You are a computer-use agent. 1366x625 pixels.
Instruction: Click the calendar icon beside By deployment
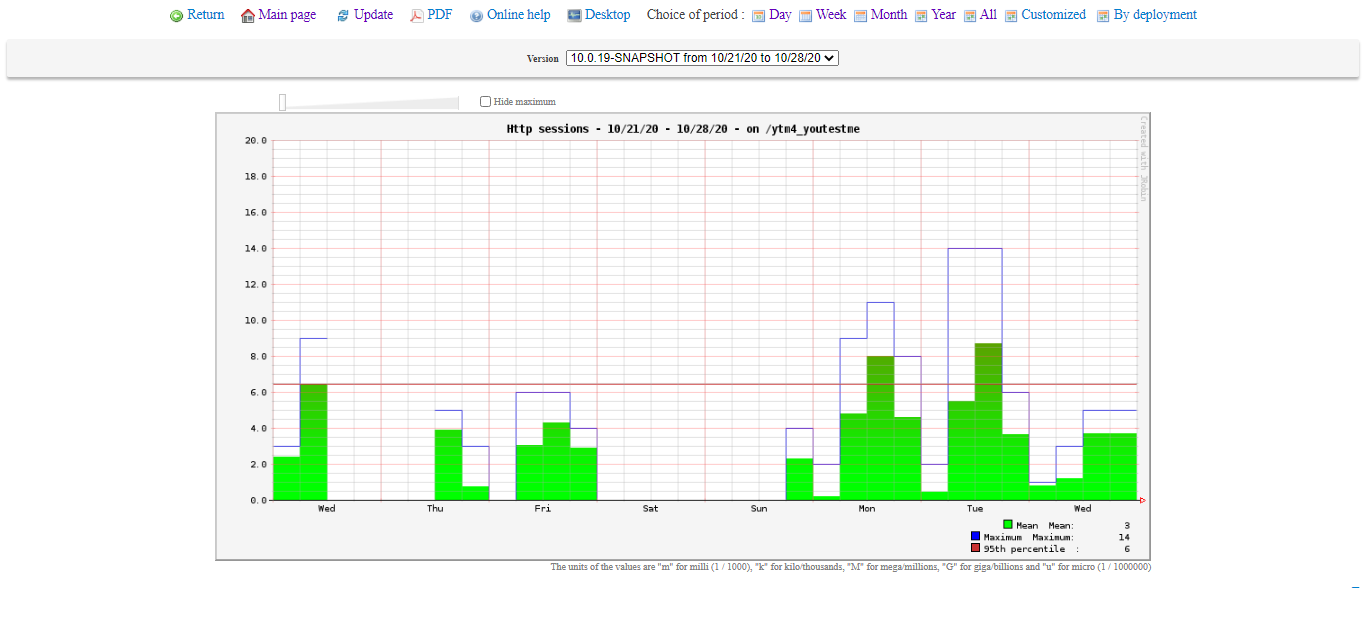(x=1103, y=16)
